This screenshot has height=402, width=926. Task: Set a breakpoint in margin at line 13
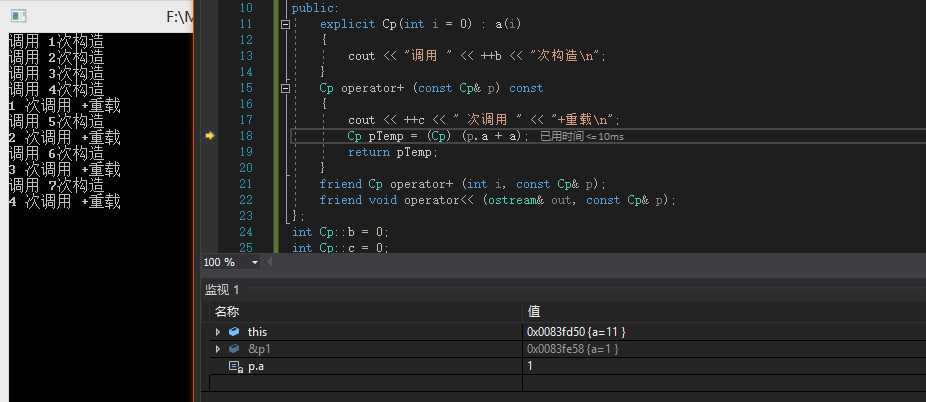210,56
